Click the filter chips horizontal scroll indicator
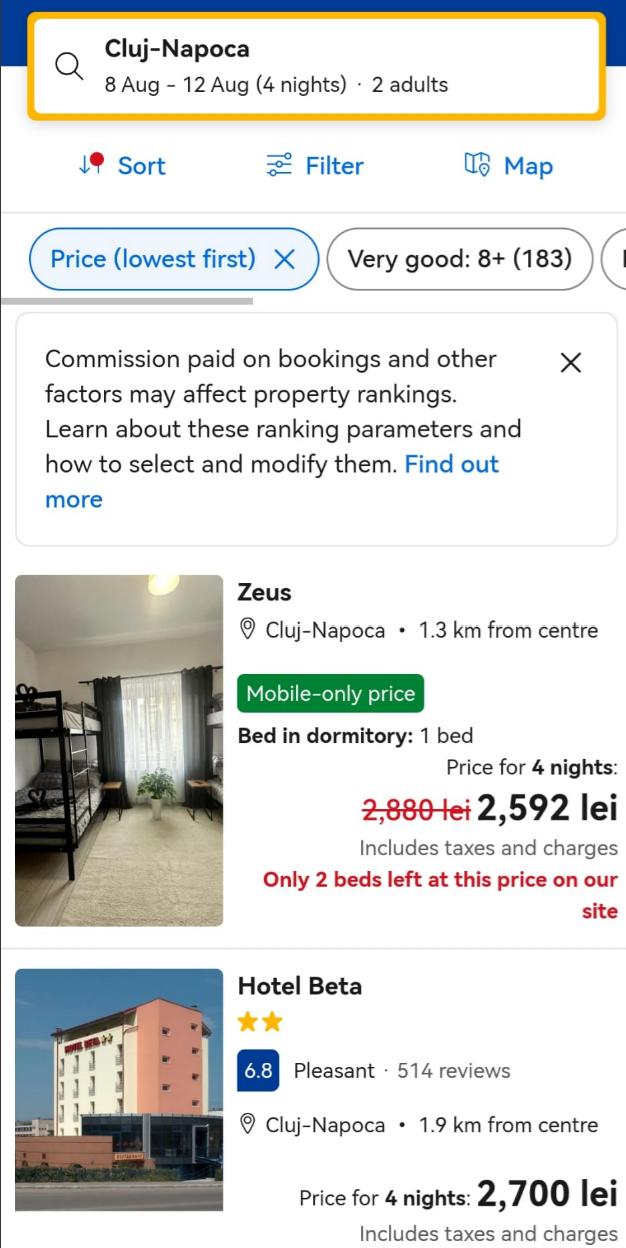This screenshot has height=1248, width=626. click(127, 300)
